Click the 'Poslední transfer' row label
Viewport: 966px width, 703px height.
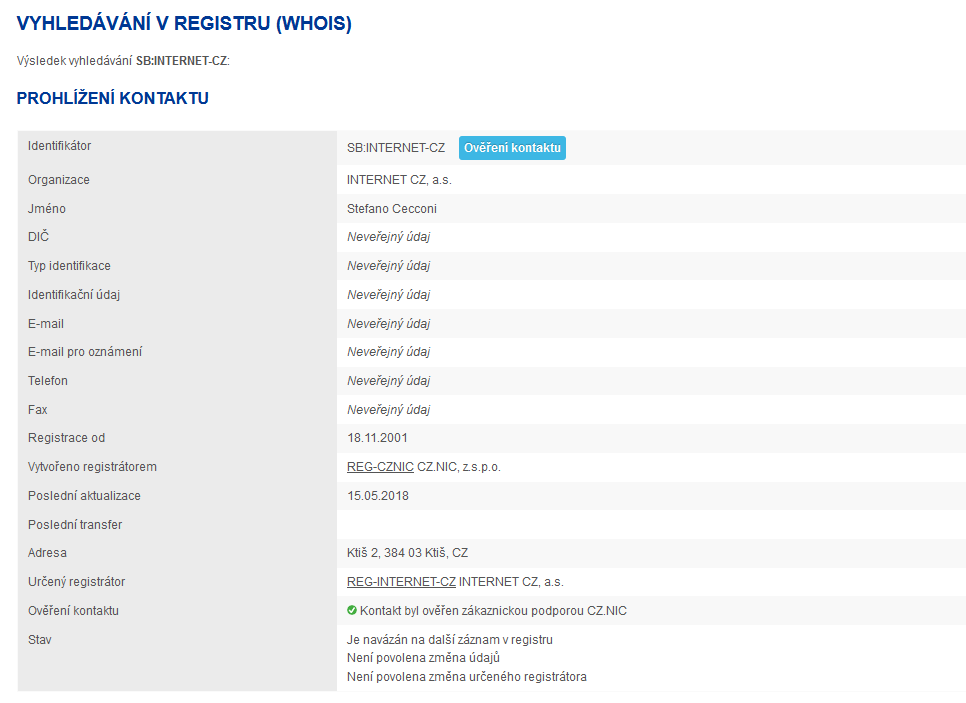(x=75, y=525)
